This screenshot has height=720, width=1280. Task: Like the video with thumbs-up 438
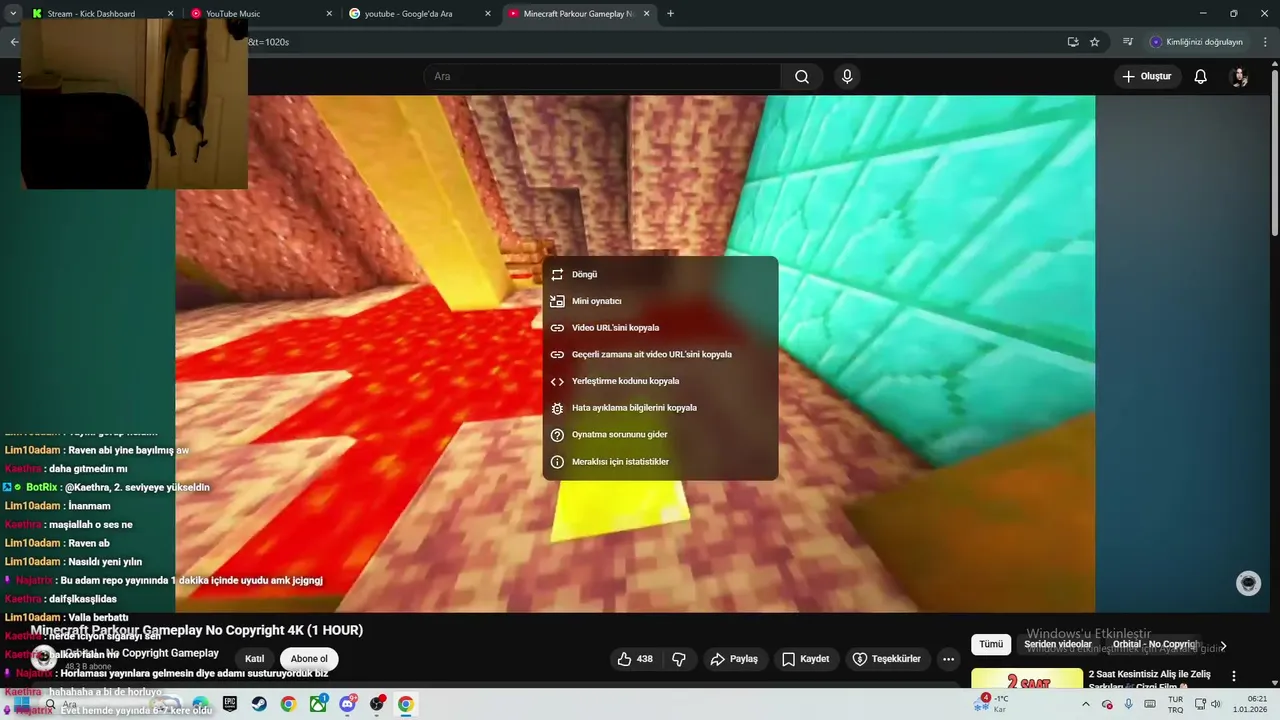coord(635,659)
